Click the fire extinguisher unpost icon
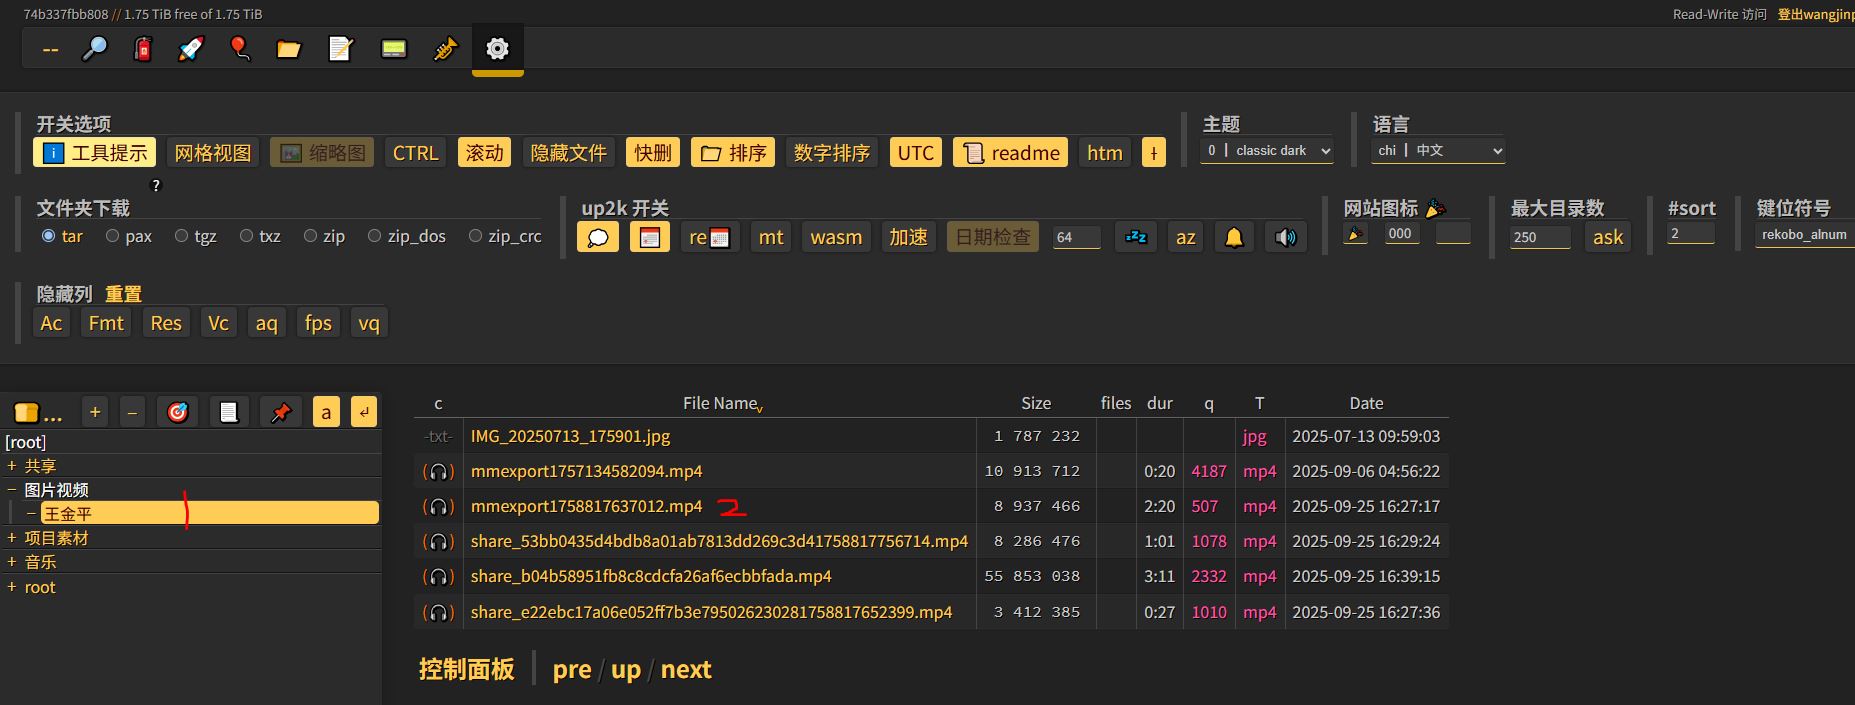Screen dimensions: 1855x705 143,48
